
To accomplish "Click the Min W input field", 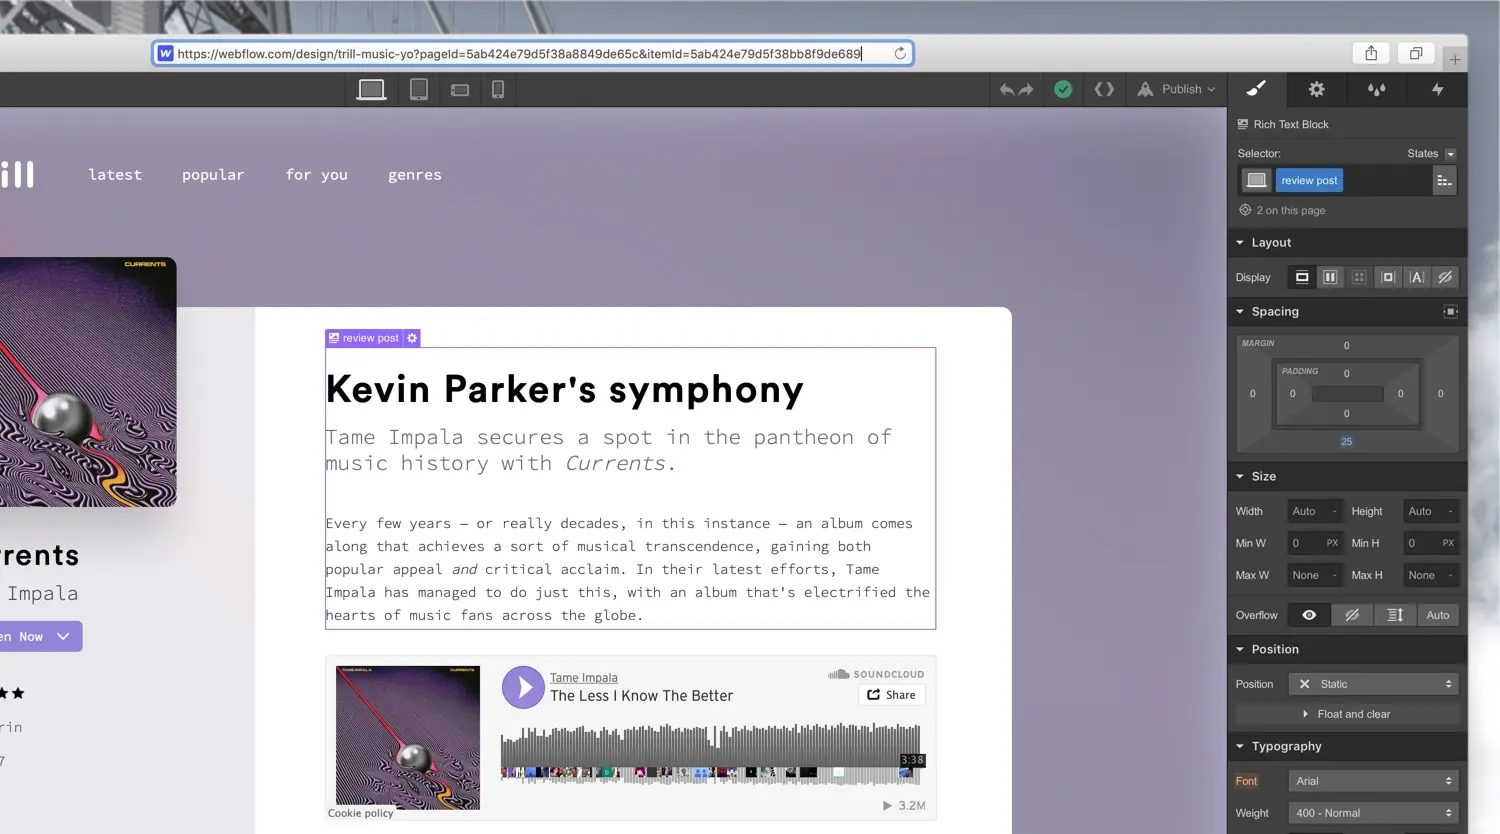I will tap(1315, 543).
